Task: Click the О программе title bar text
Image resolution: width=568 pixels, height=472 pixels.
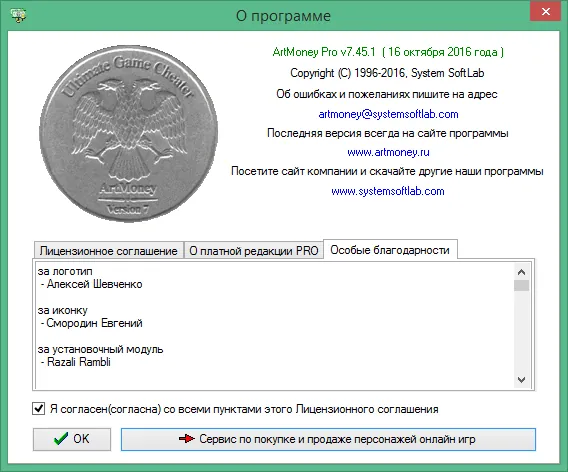Action: tap(283, 16)
